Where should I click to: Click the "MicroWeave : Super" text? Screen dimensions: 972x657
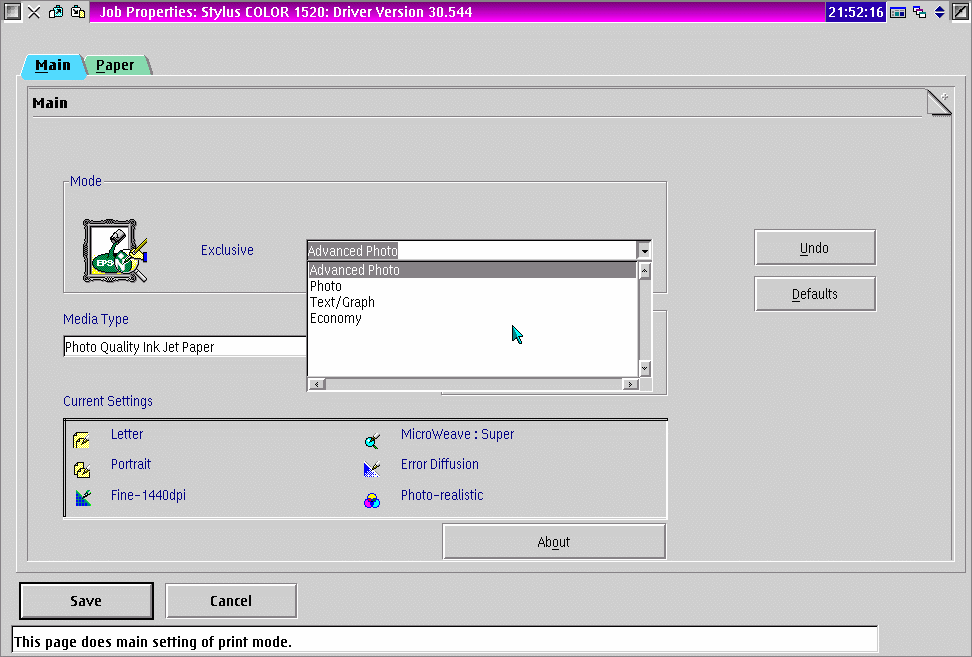point(457,434)
